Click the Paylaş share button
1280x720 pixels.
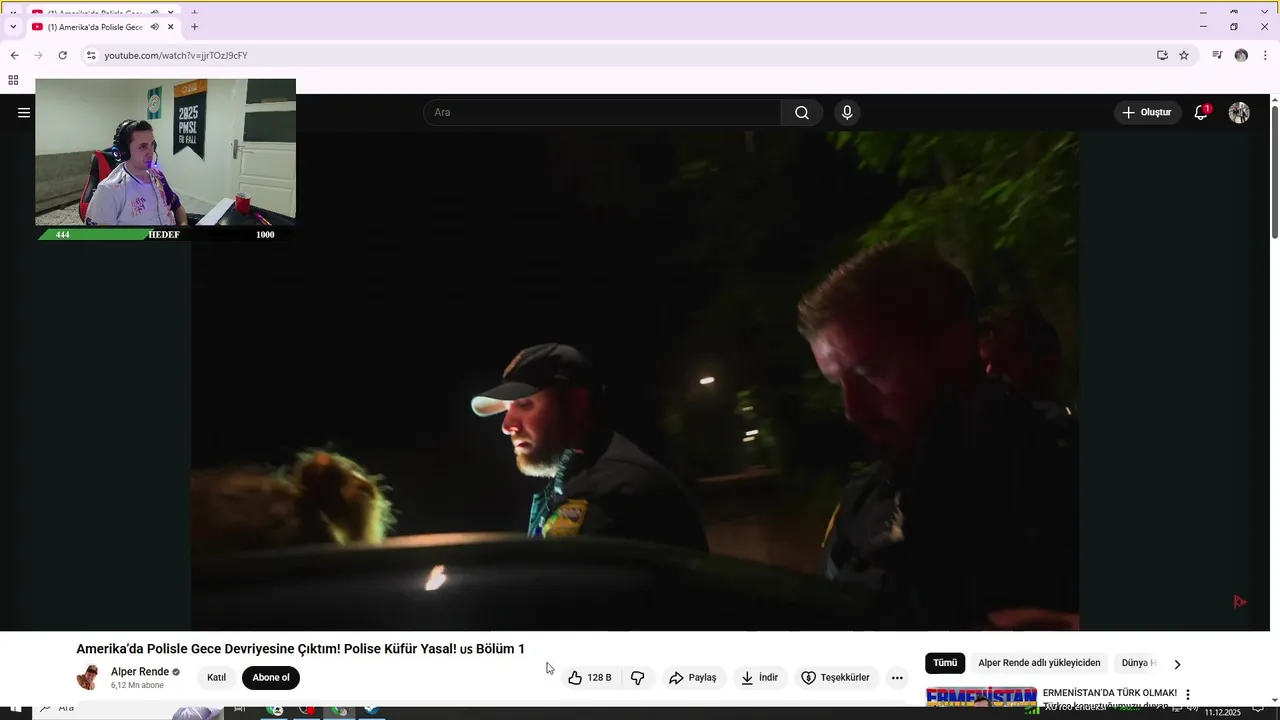coord(693,678)
